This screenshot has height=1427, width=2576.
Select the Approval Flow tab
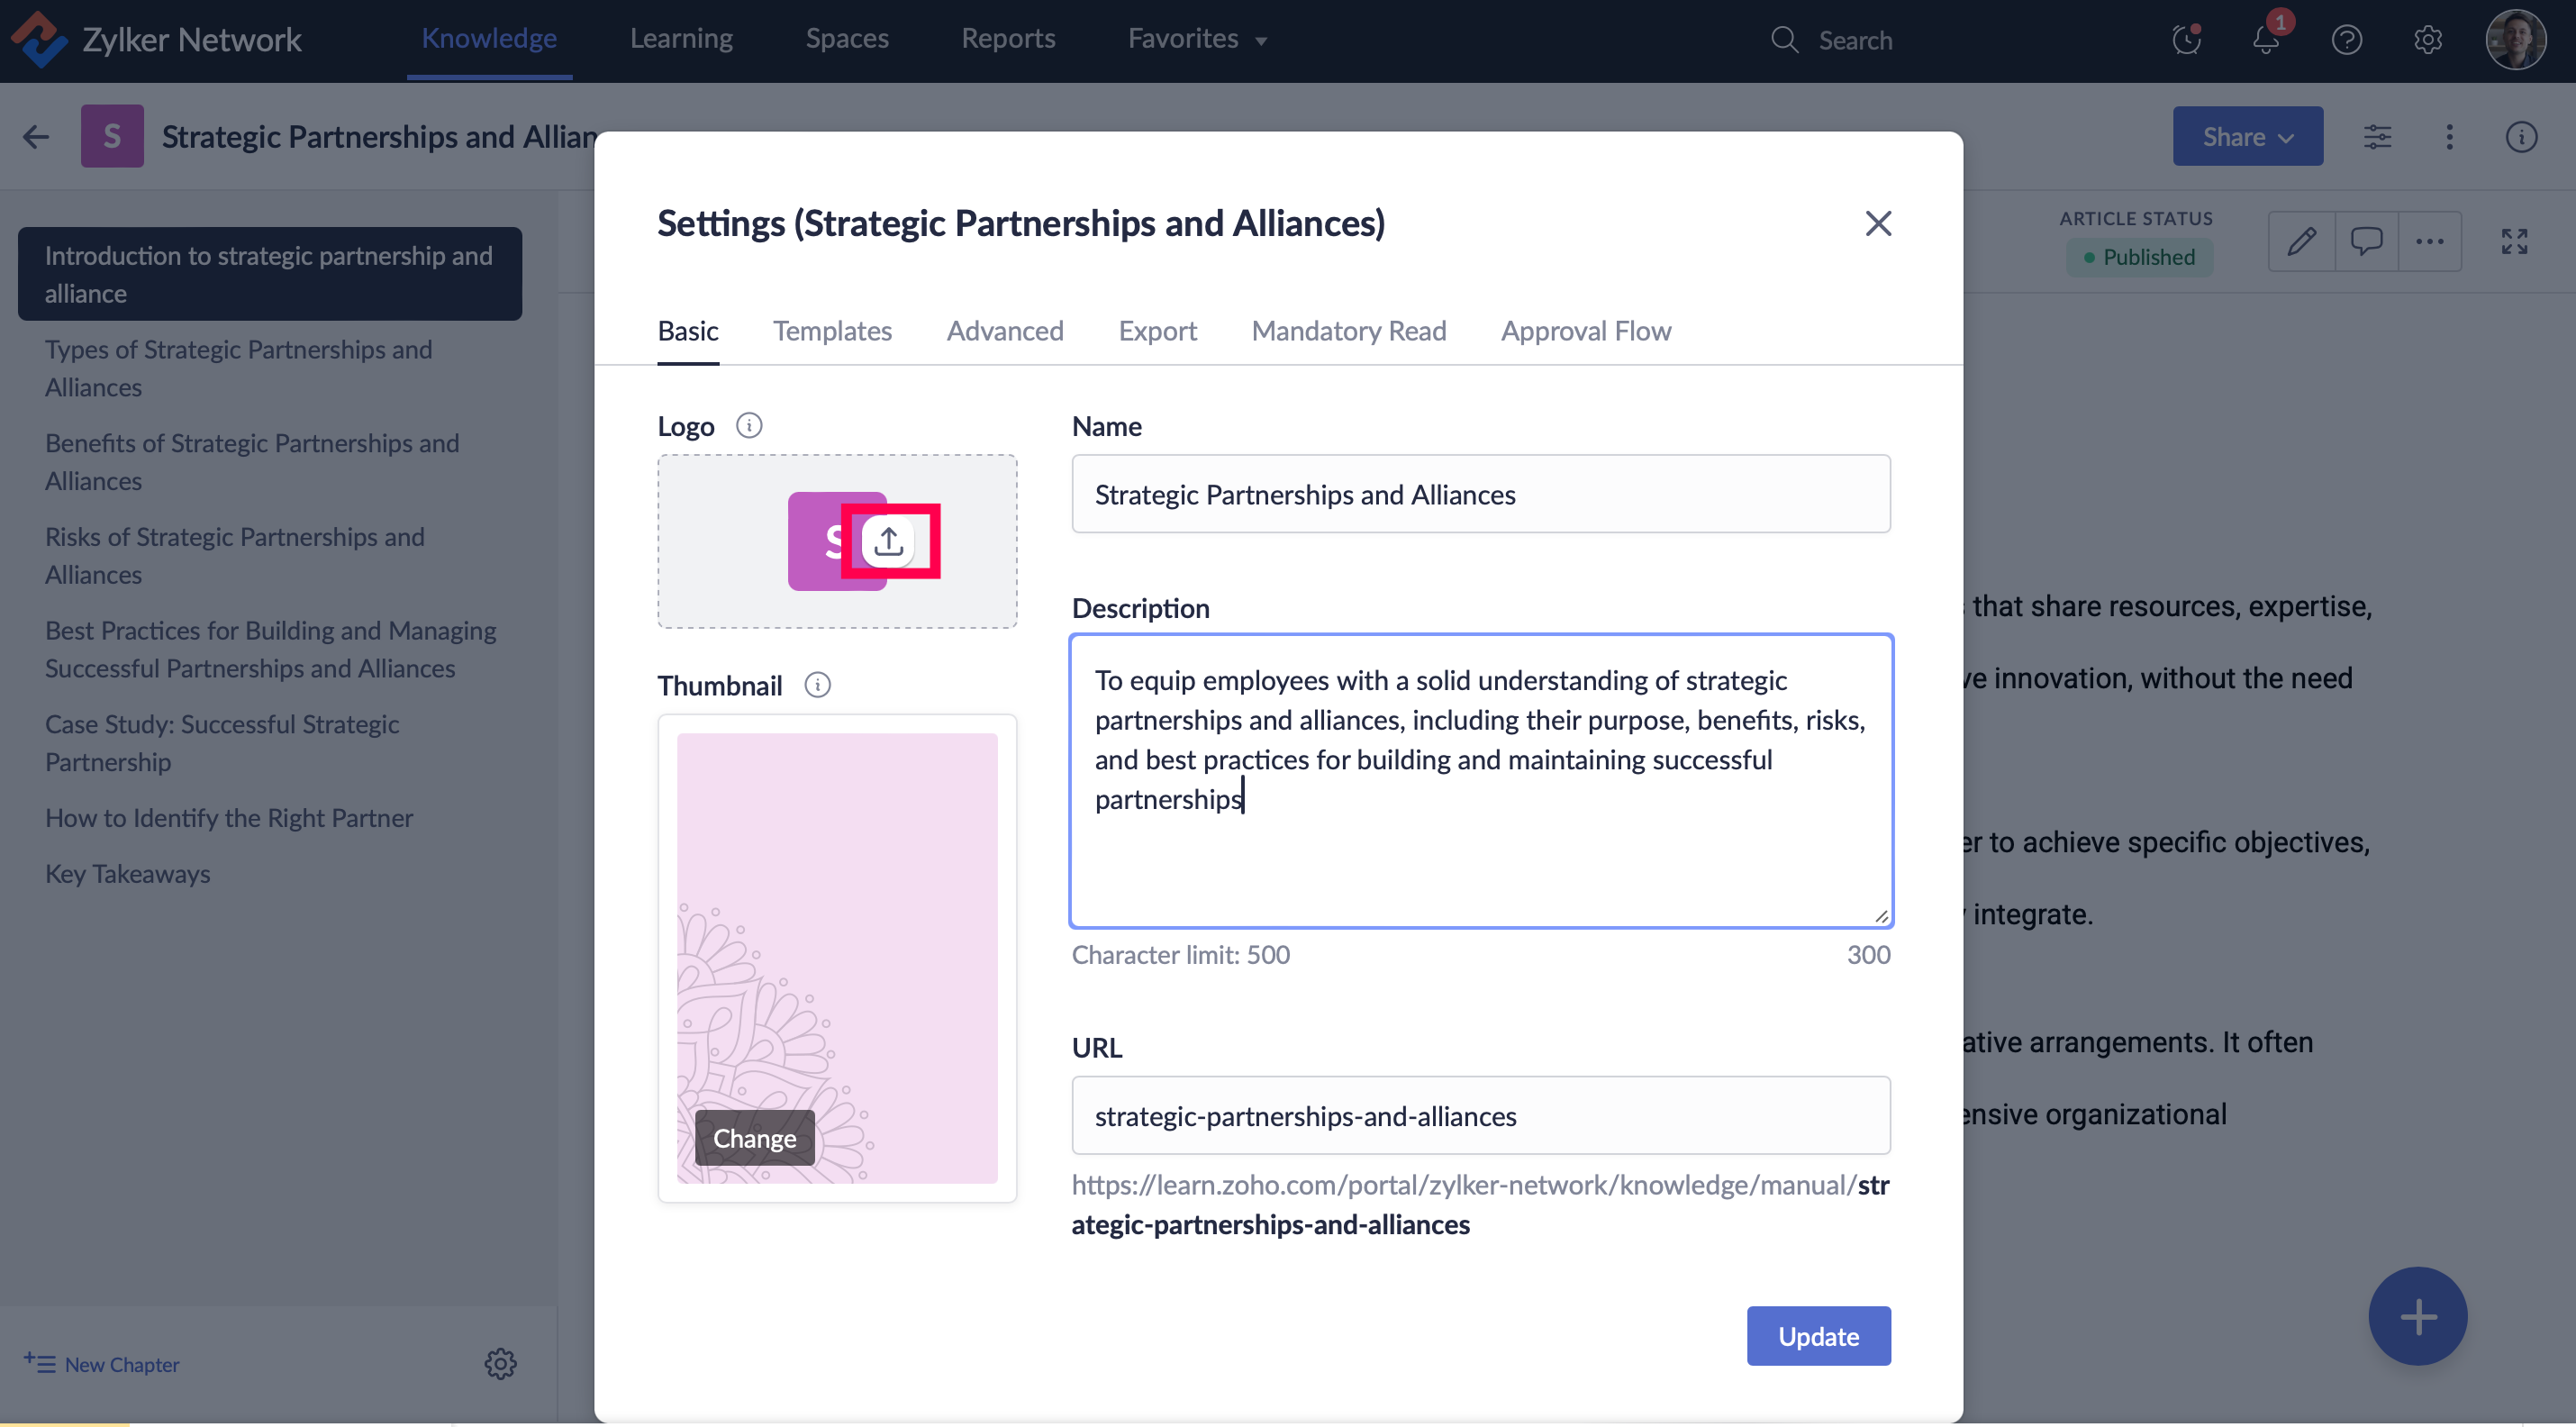click(1586, 331)
